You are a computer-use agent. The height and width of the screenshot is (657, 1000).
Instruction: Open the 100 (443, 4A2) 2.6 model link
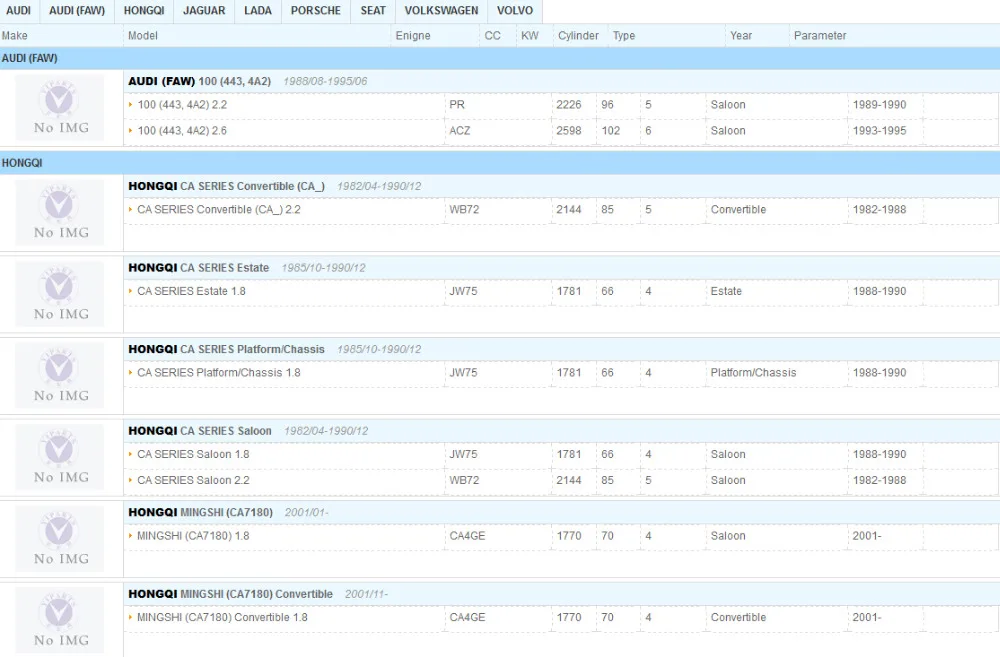coord(182,131)
